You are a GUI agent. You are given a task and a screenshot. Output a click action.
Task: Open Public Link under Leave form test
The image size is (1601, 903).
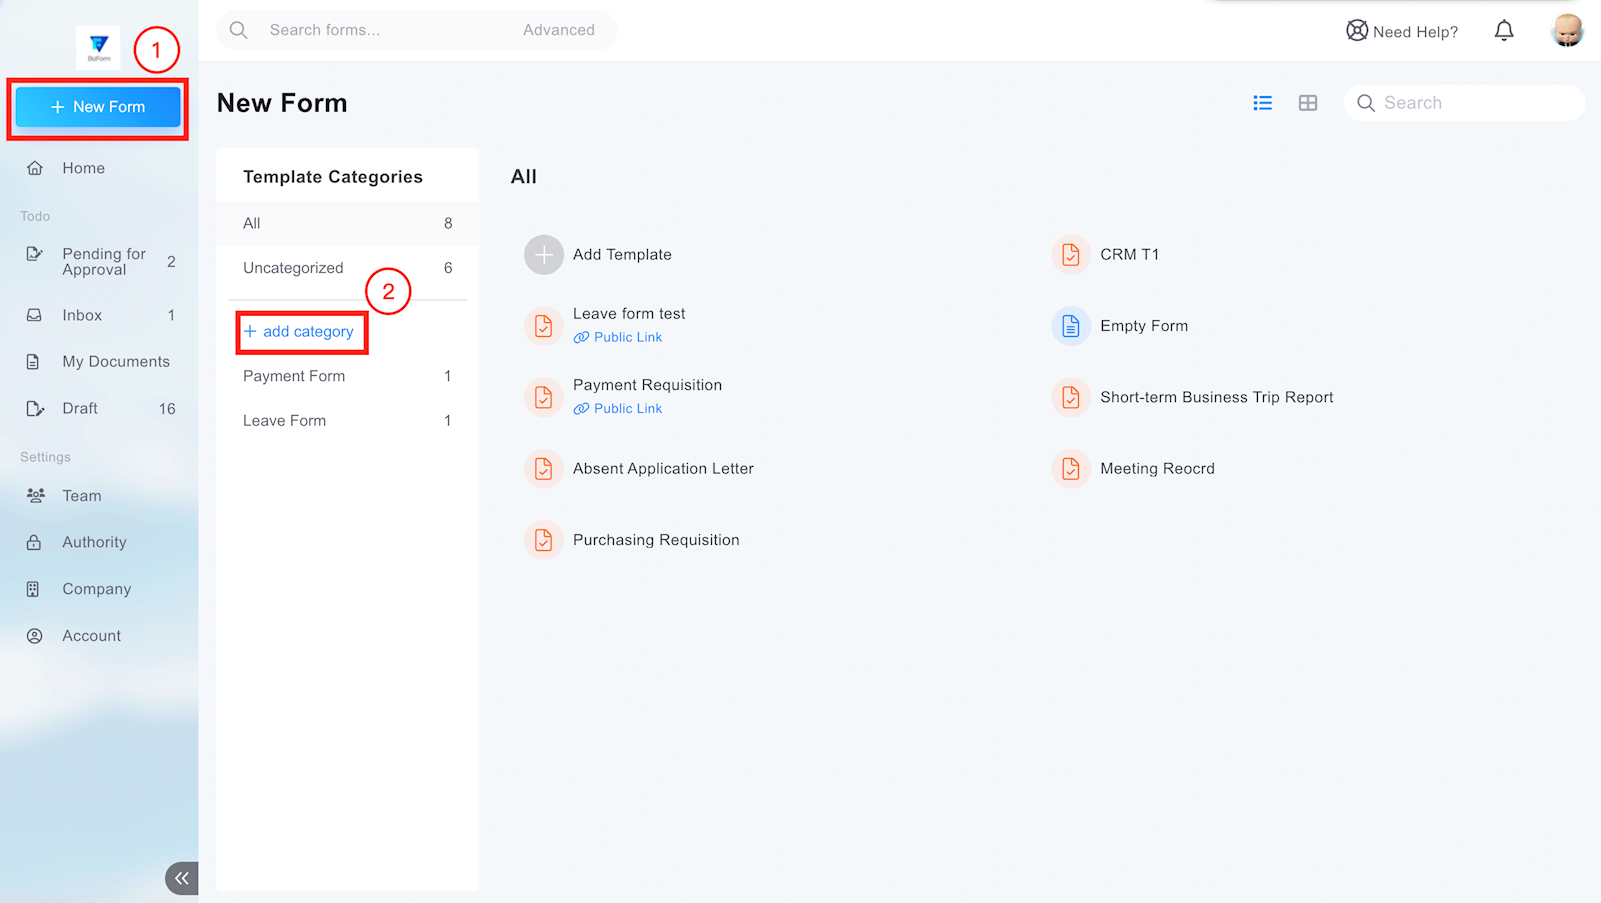tap(627, 337)
